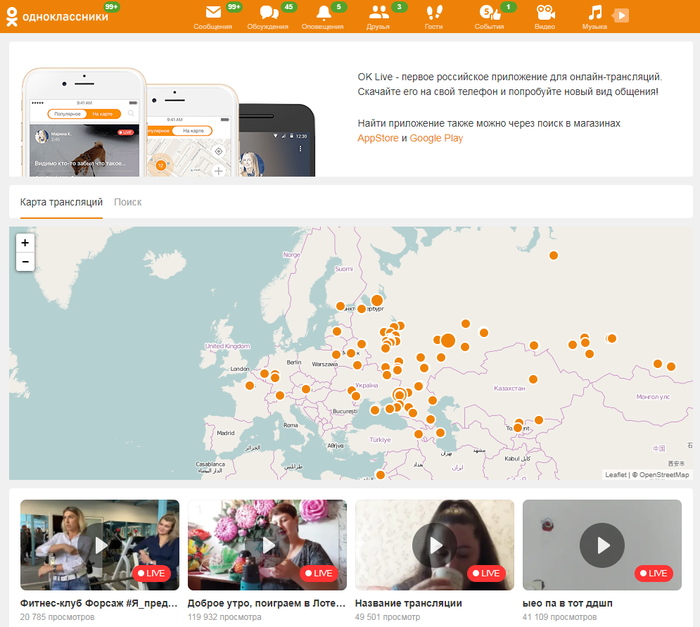Open the Гости footprints icon
This screenshot has height=627, width=700.
click(x=433, y=13)
